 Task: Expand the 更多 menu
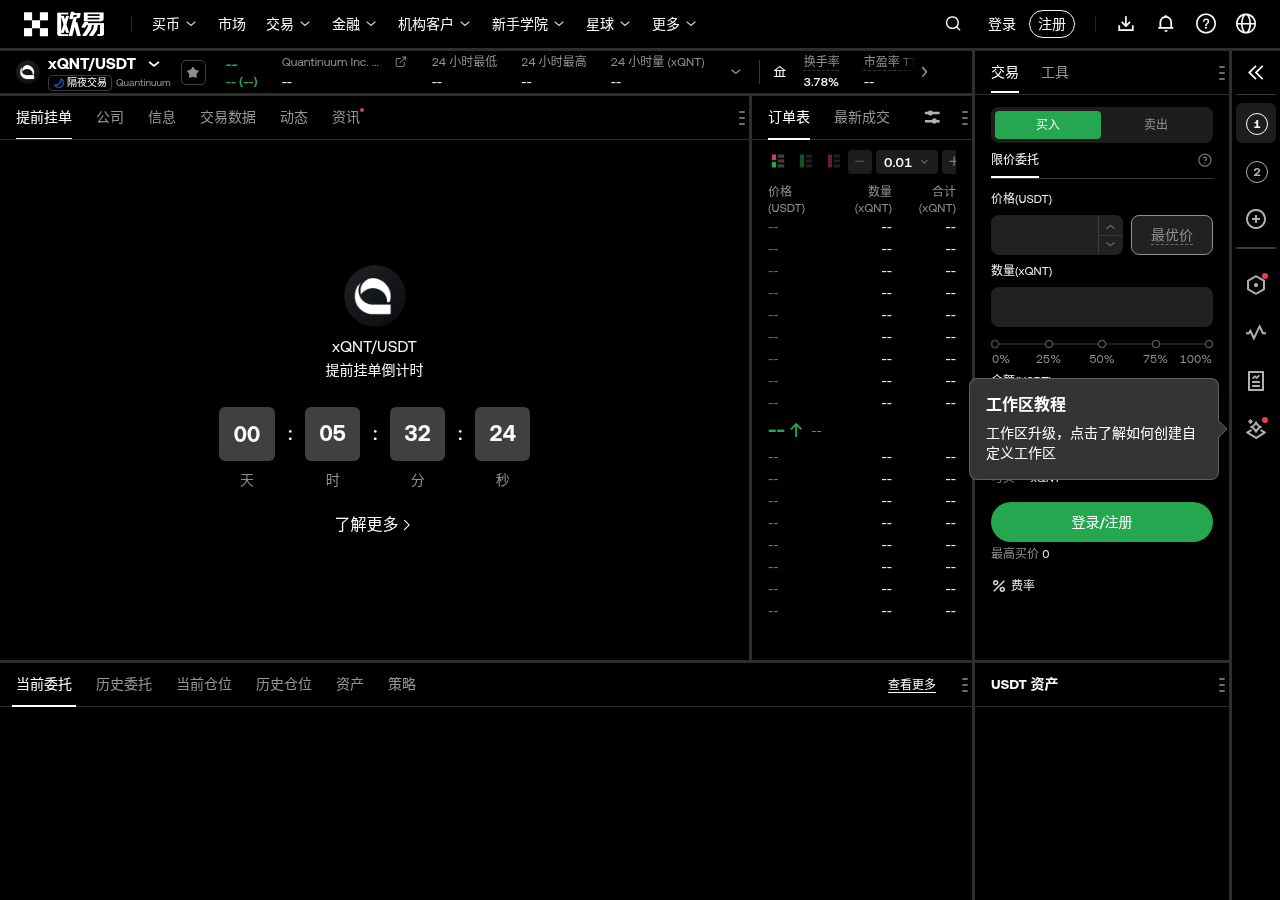pos(674,24)
